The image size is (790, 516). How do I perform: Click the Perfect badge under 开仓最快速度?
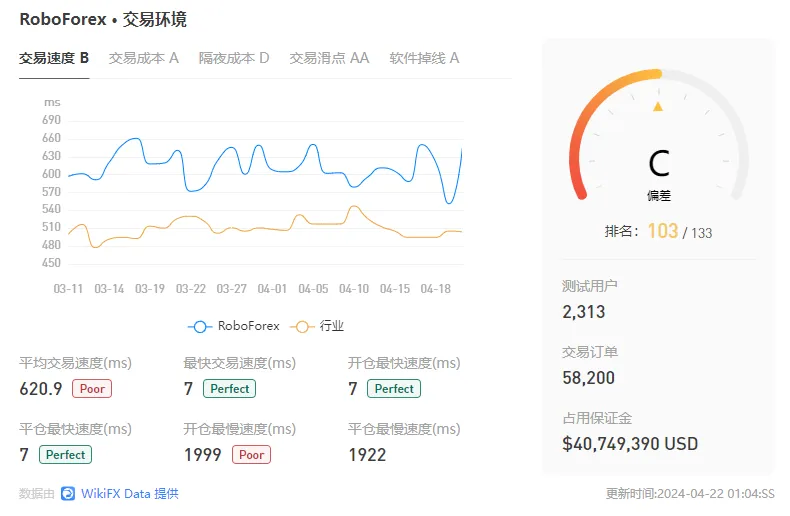point(394,389)
